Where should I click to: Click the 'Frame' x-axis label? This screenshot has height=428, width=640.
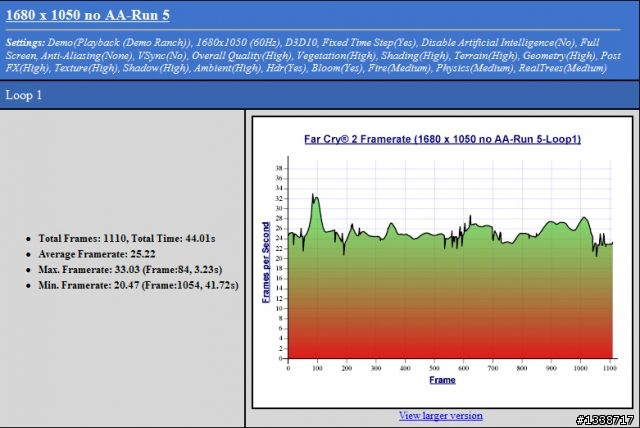(x=442, y=380)
